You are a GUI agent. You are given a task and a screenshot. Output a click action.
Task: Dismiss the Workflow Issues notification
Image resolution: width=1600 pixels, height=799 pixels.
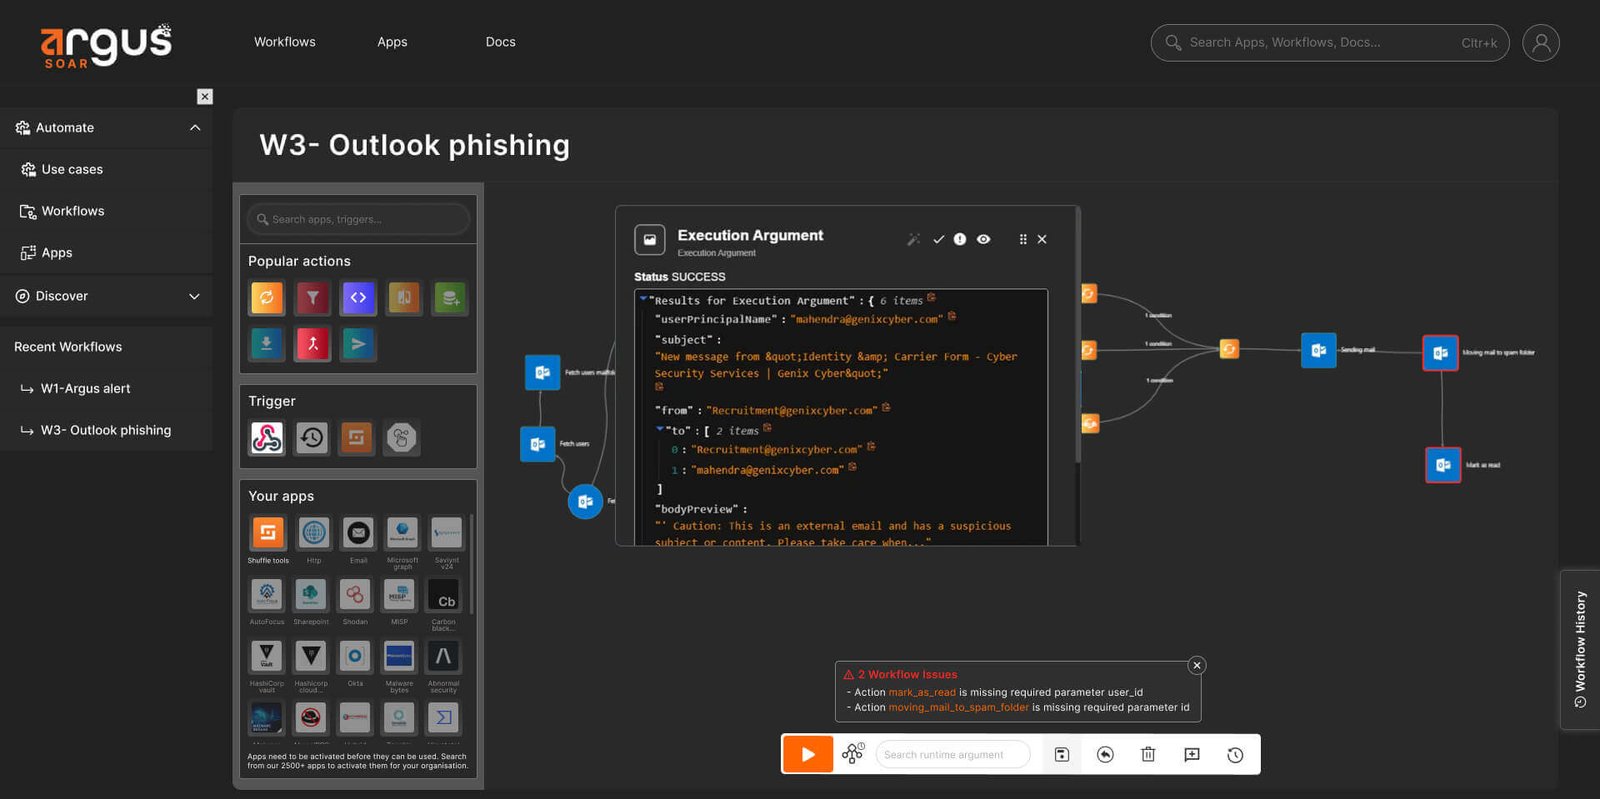coord(1197,666)
